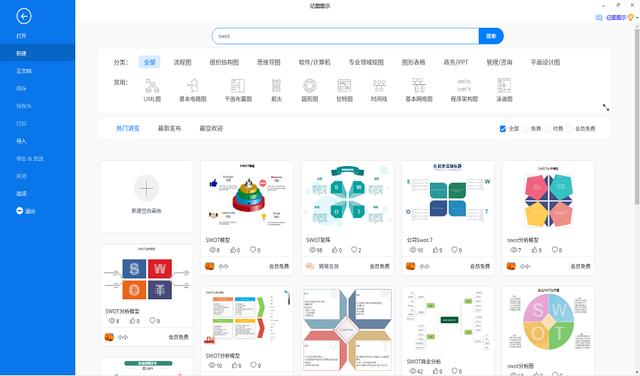Image resolution: width=640 pixels, height=376 pixels.
Task: Select the 新建 sidebar menu item
Action: [37, 53]
